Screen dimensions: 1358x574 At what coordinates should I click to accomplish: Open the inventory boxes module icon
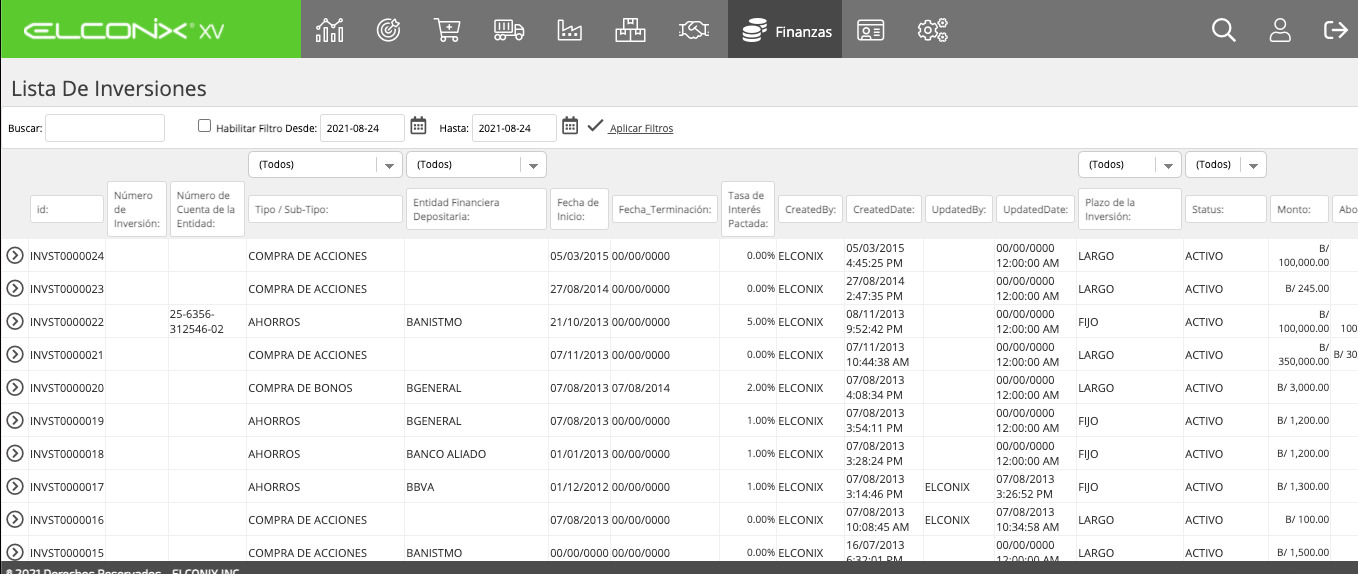(630, 30)
